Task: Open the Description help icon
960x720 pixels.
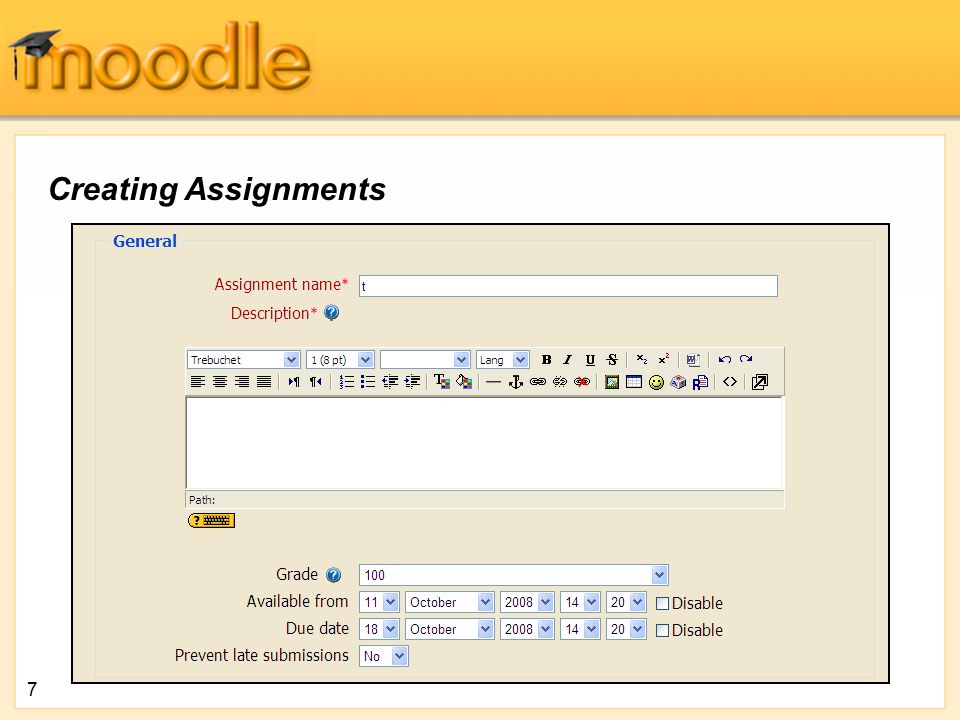Action: tap(331, 313)
